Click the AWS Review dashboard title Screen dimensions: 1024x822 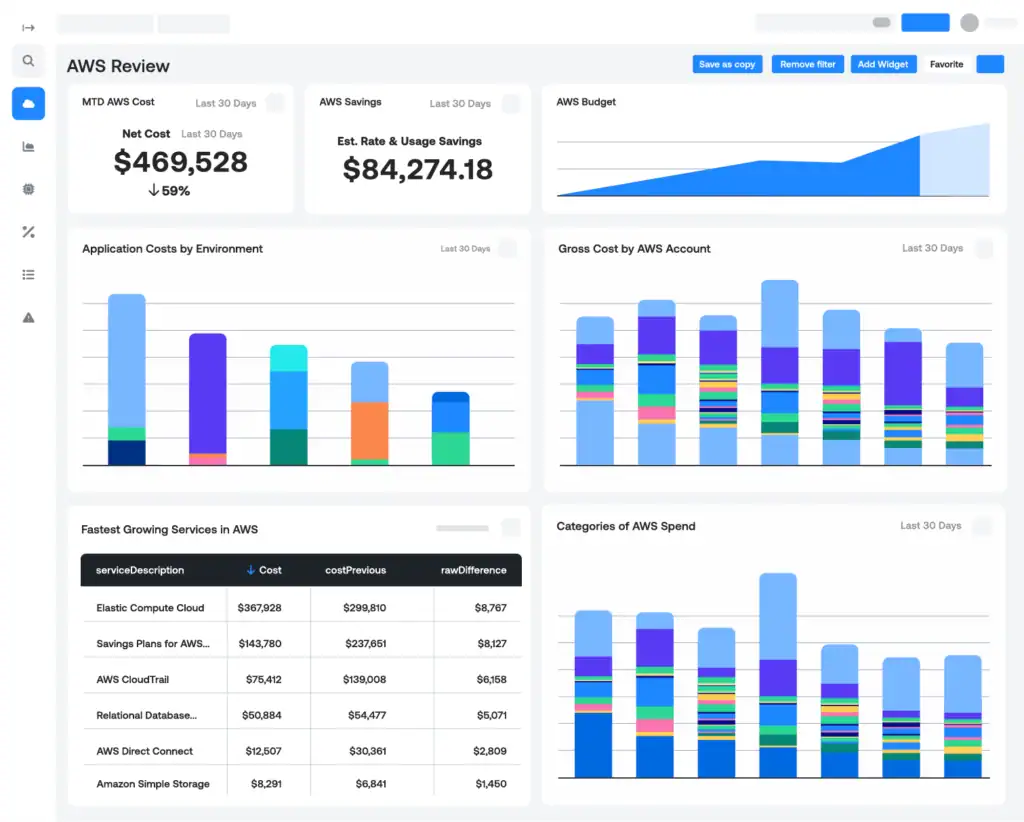[x=118, y=66]
